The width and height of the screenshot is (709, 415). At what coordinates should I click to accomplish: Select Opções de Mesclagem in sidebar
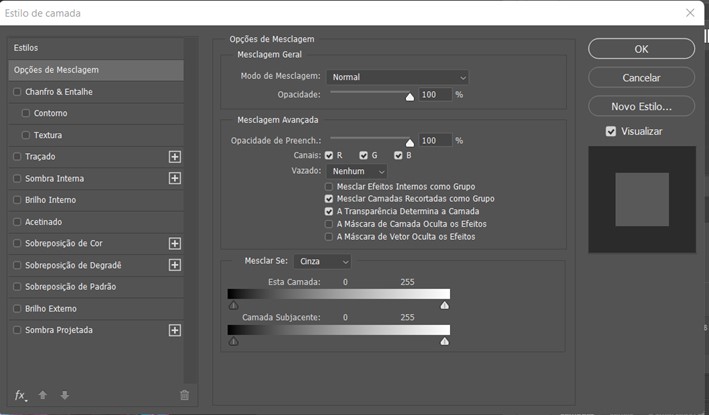(x=96, y=70)
